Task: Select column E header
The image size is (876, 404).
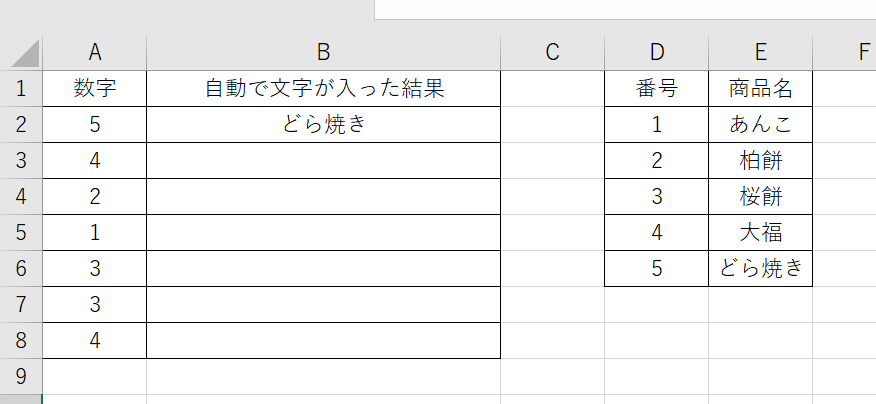Action: [x=760, y=53]
